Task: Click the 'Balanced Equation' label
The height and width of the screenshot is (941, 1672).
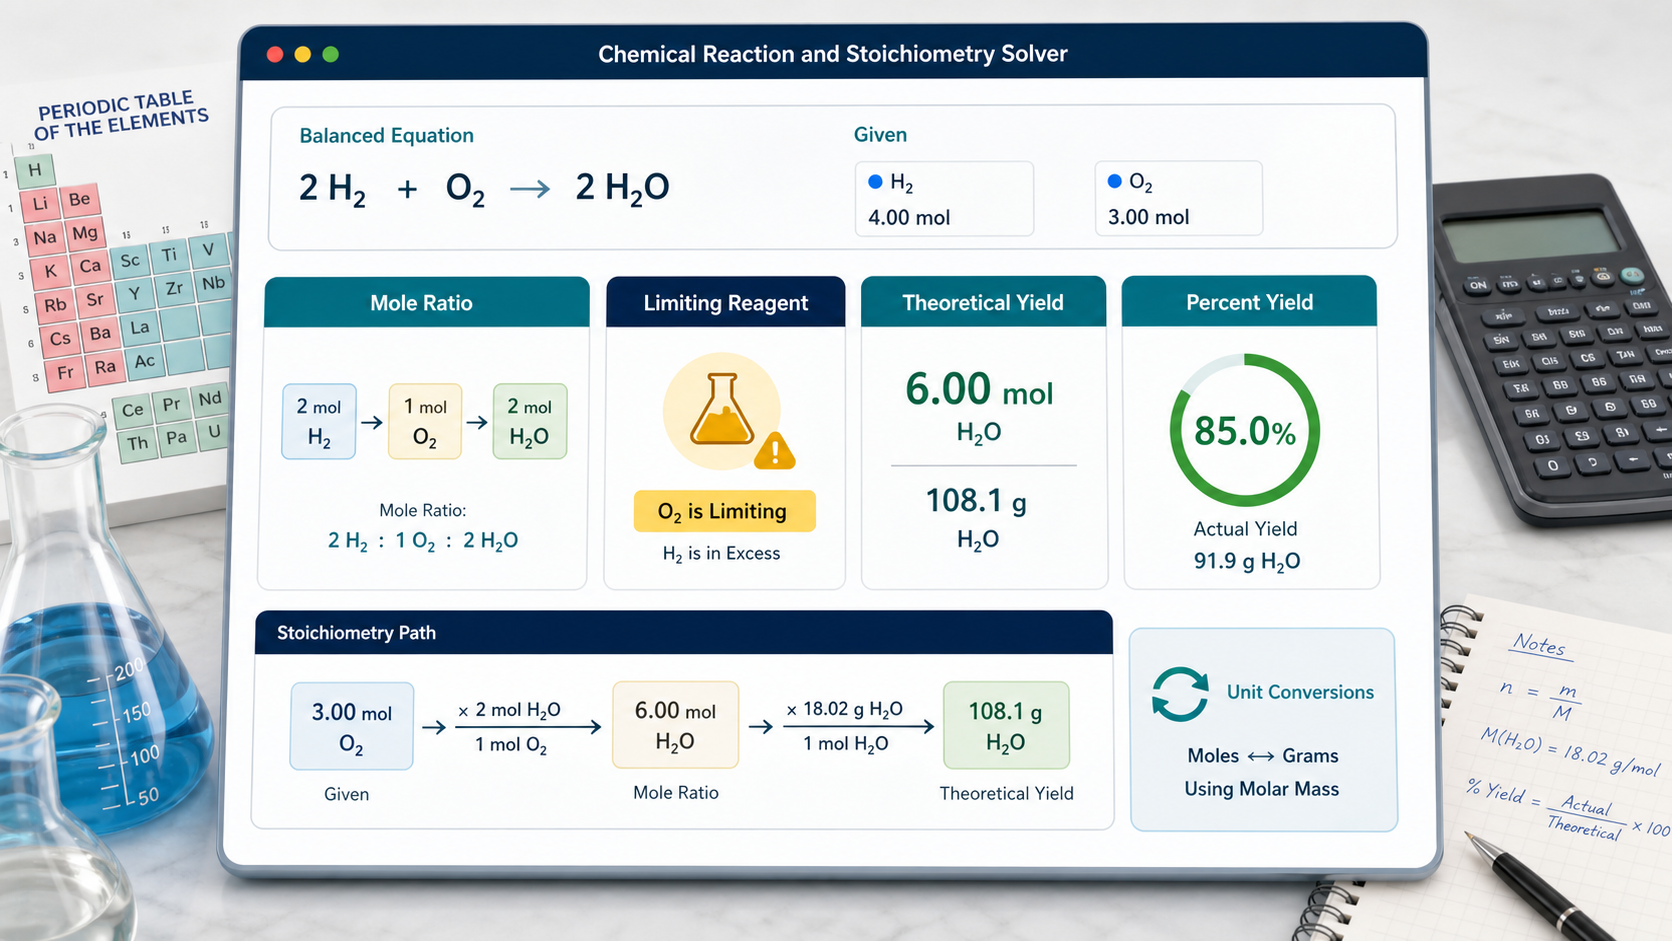Action: (387, 135)
